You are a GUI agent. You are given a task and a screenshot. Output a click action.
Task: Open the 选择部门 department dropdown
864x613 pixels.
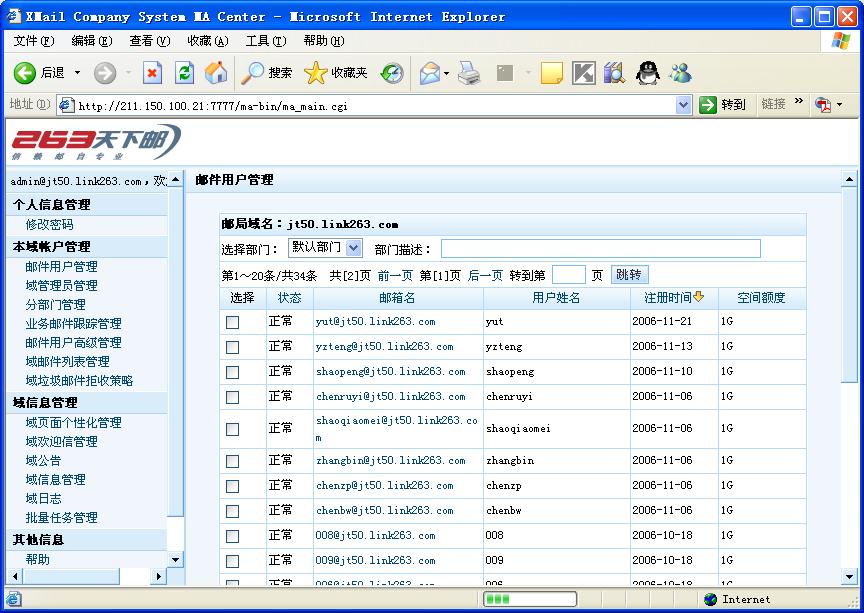tap(325, 248)
